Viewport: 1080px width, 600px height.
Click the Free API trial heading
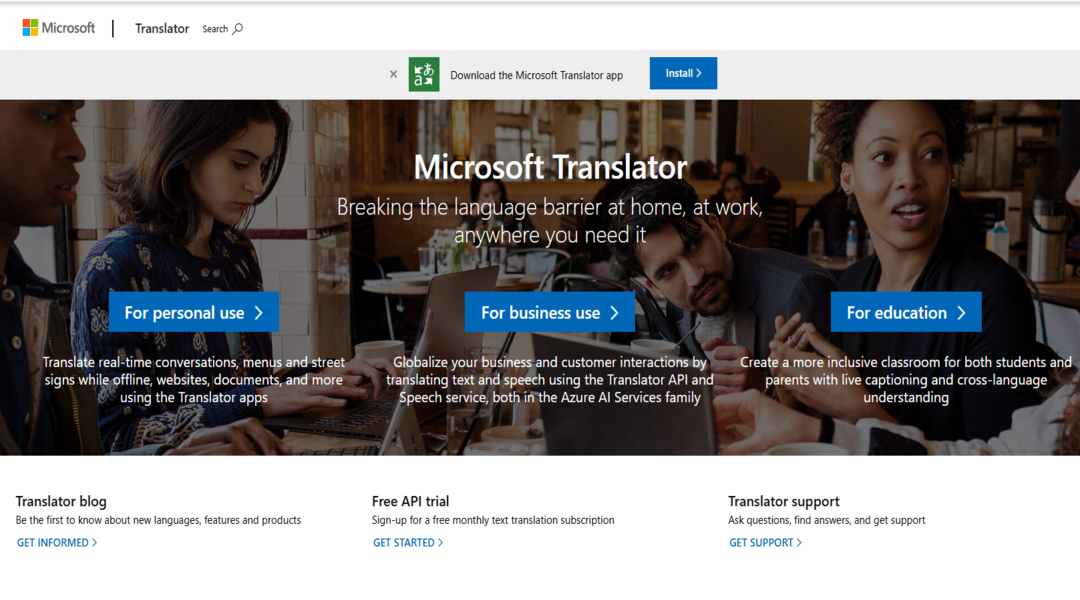click(x=411, y=501)
